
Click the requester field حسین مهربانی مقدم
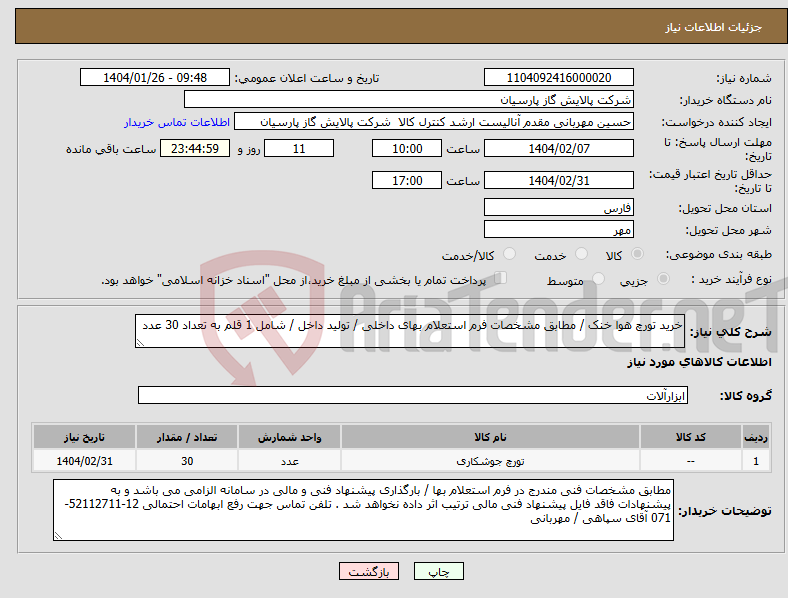[434, 121]
